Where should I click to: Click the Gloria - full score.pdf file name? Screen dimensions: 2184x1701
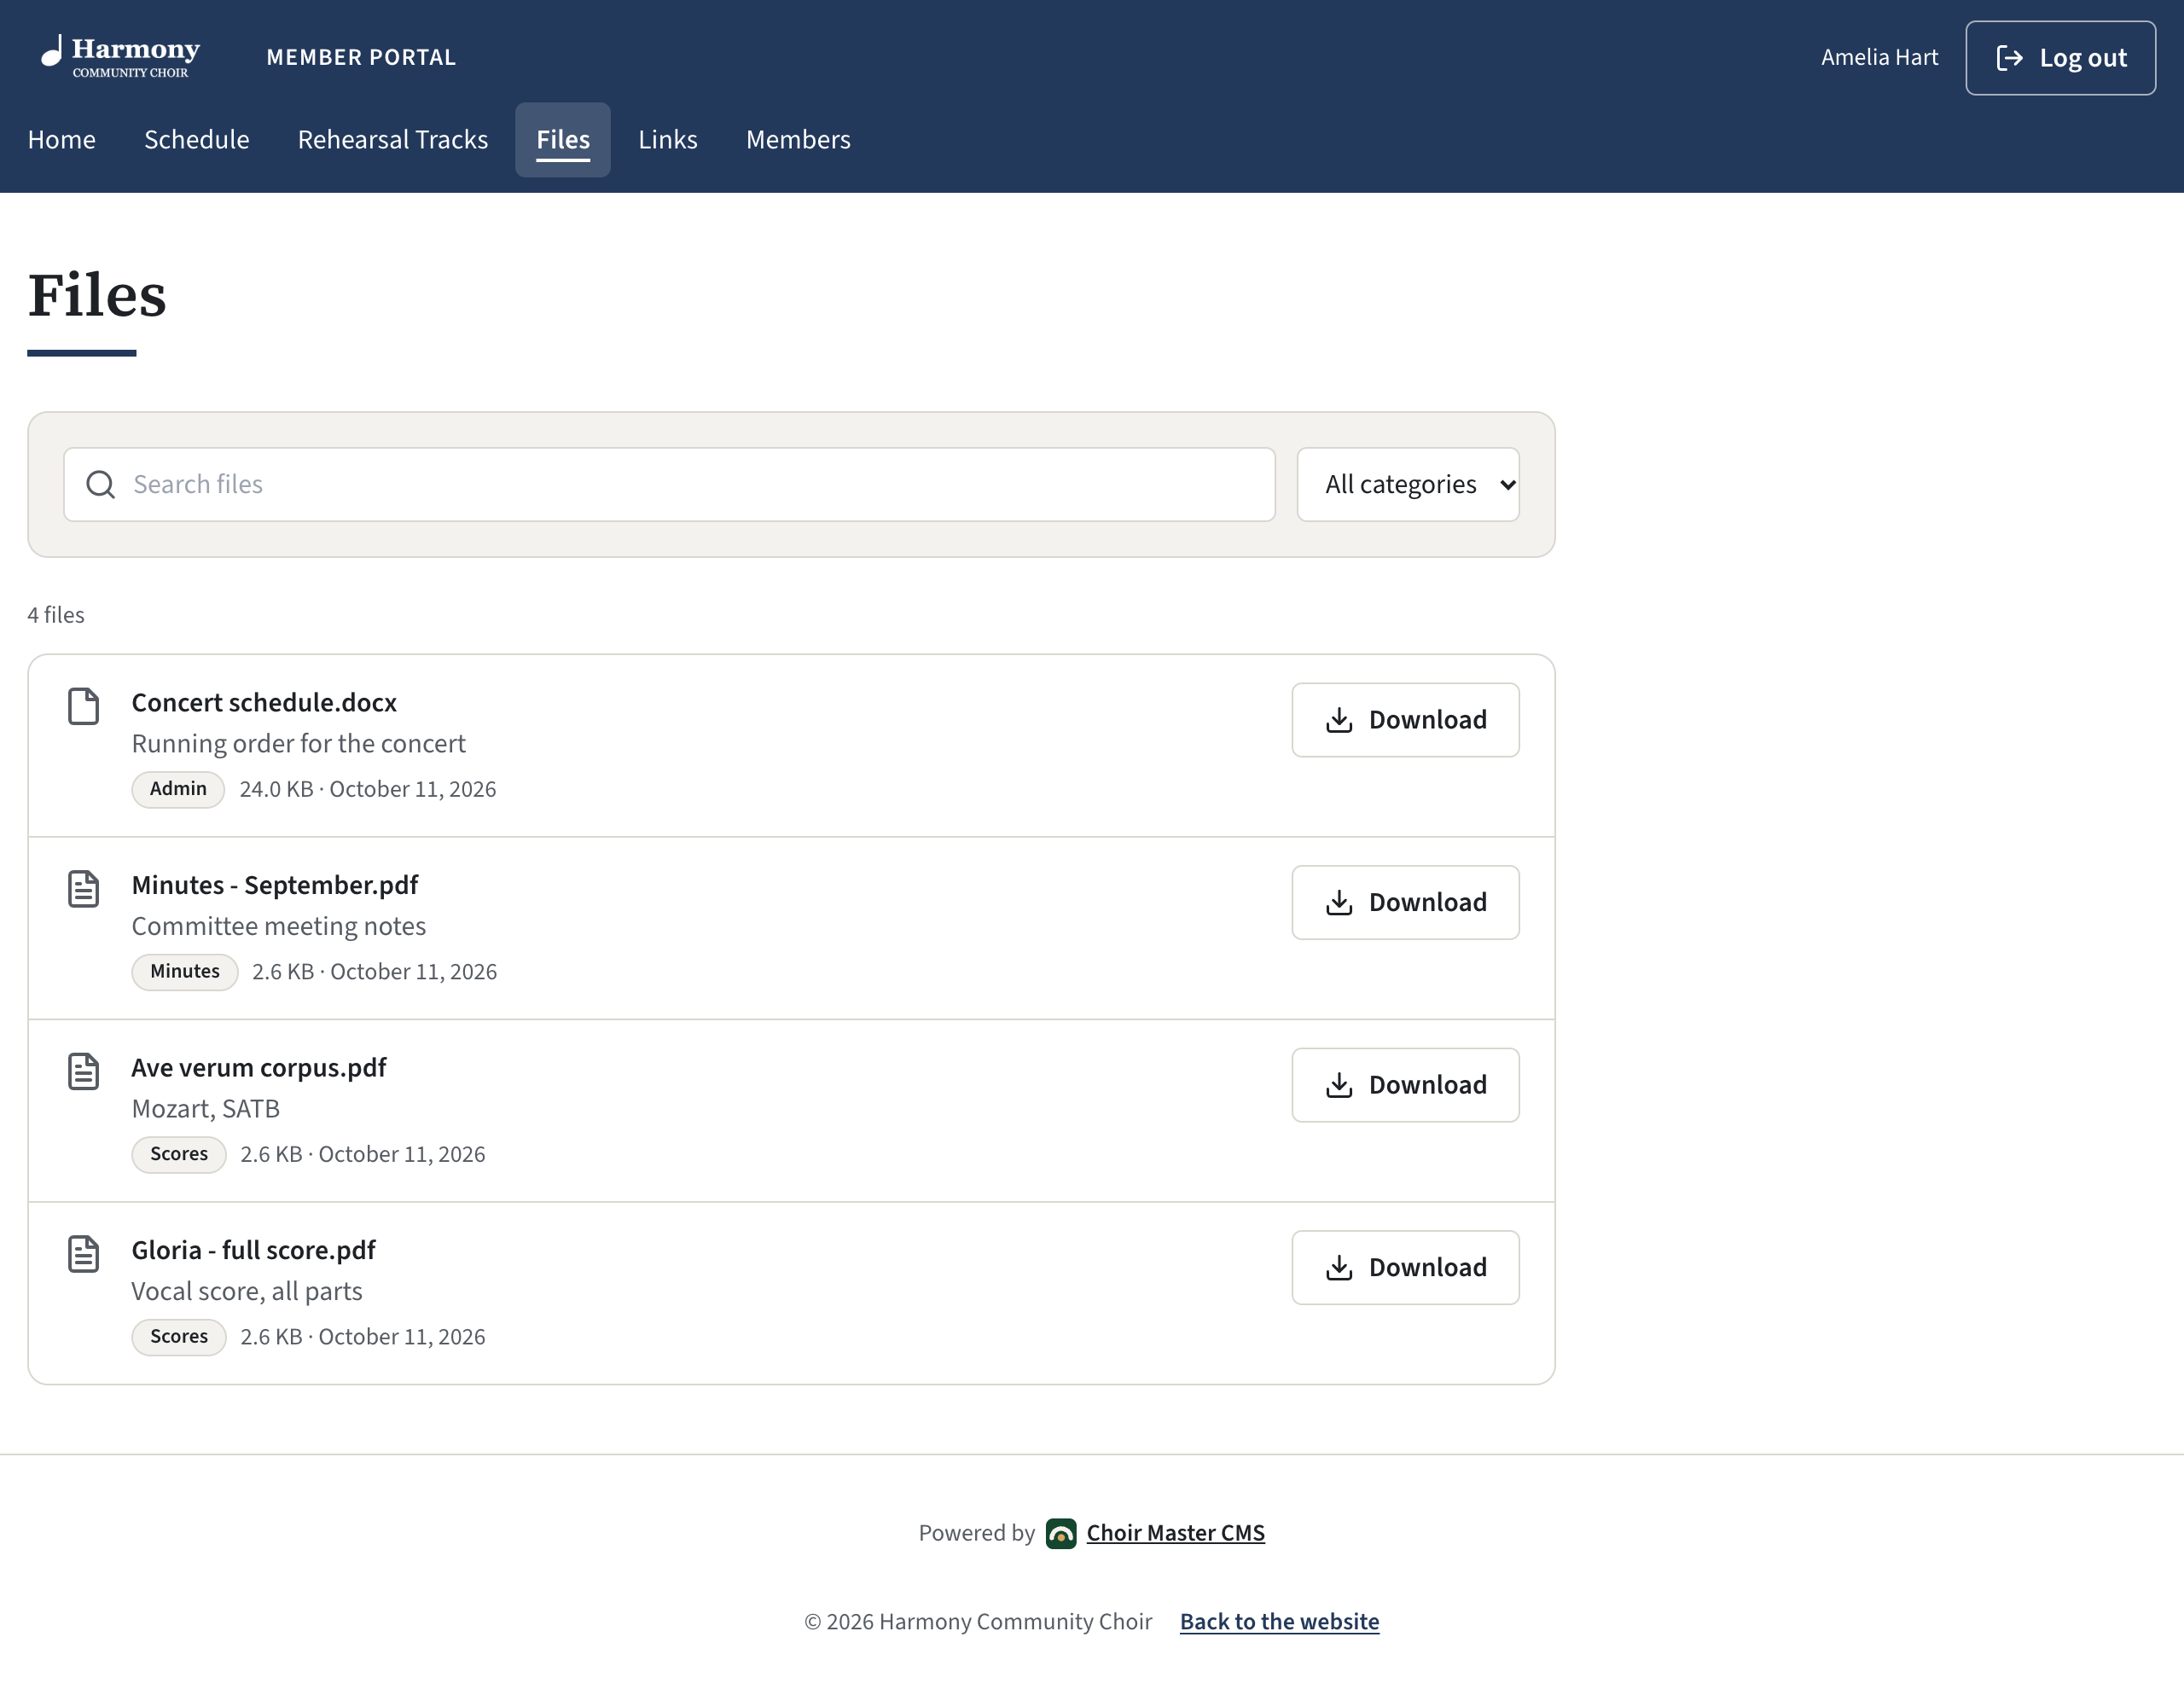point(254,1250)
